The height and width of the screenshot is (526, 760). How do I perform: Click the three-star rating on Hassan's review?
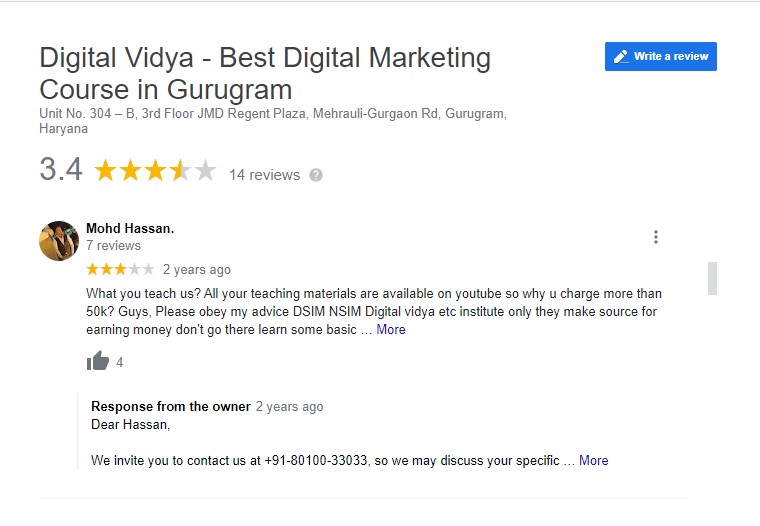coord(120,269)
